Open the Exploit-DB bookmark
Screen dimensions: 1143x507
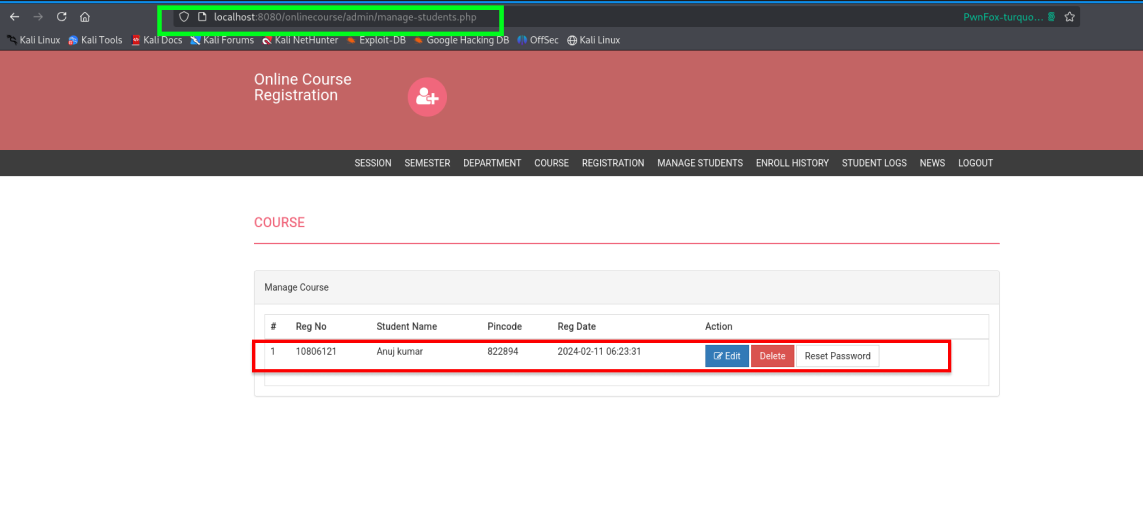coord(376,40)
